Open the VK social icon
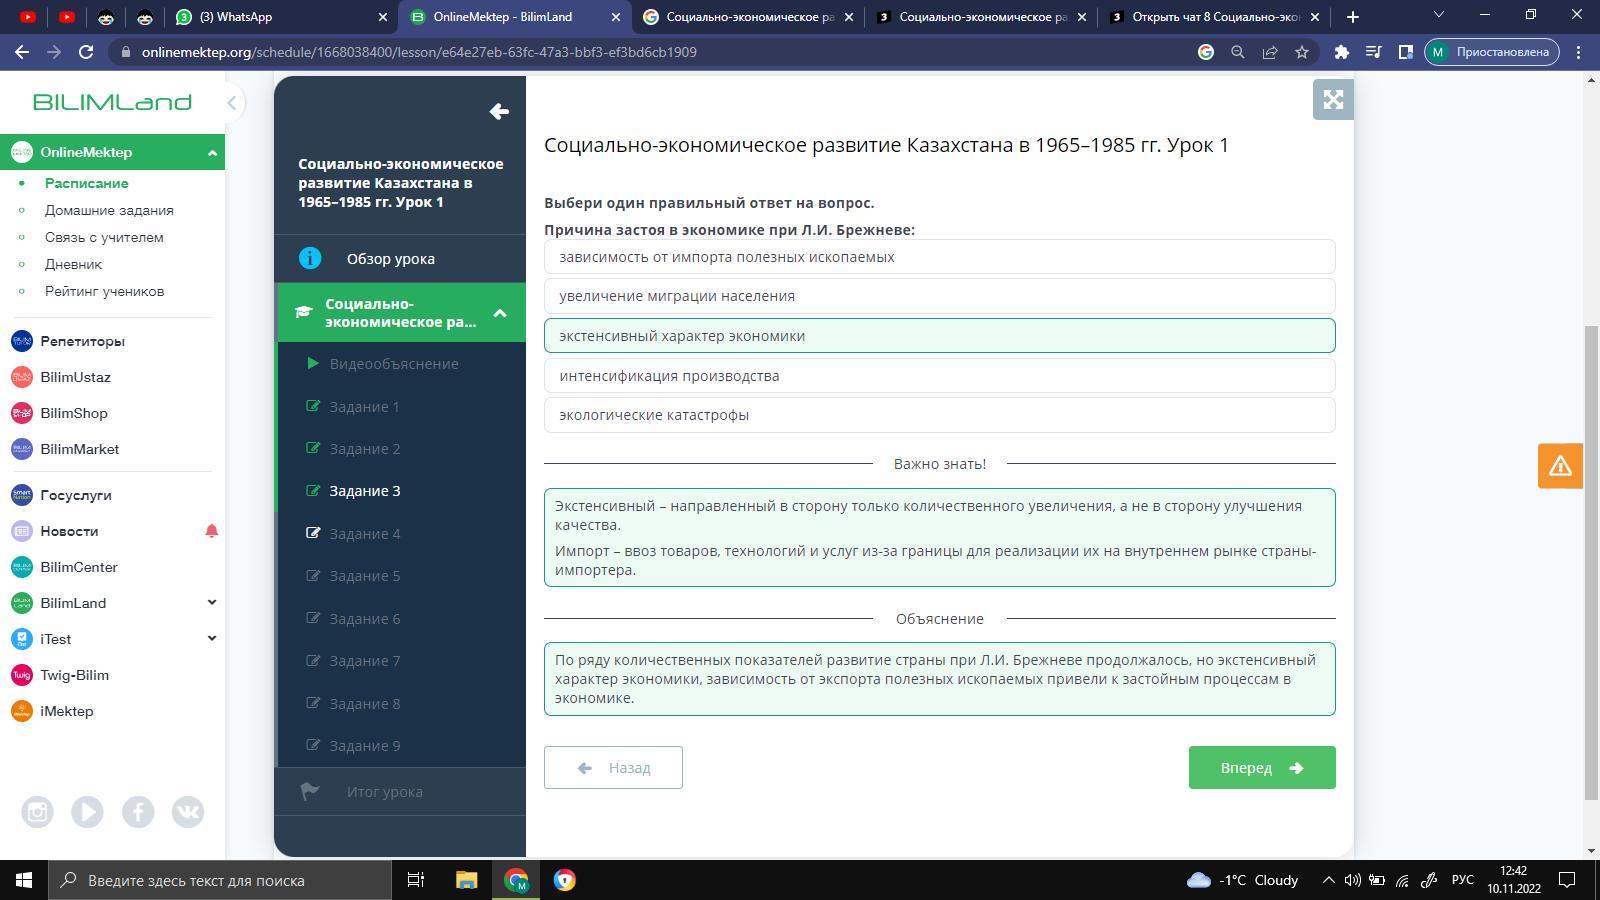The width and height of the screenshot is (1600, 900). coord(188,812)
